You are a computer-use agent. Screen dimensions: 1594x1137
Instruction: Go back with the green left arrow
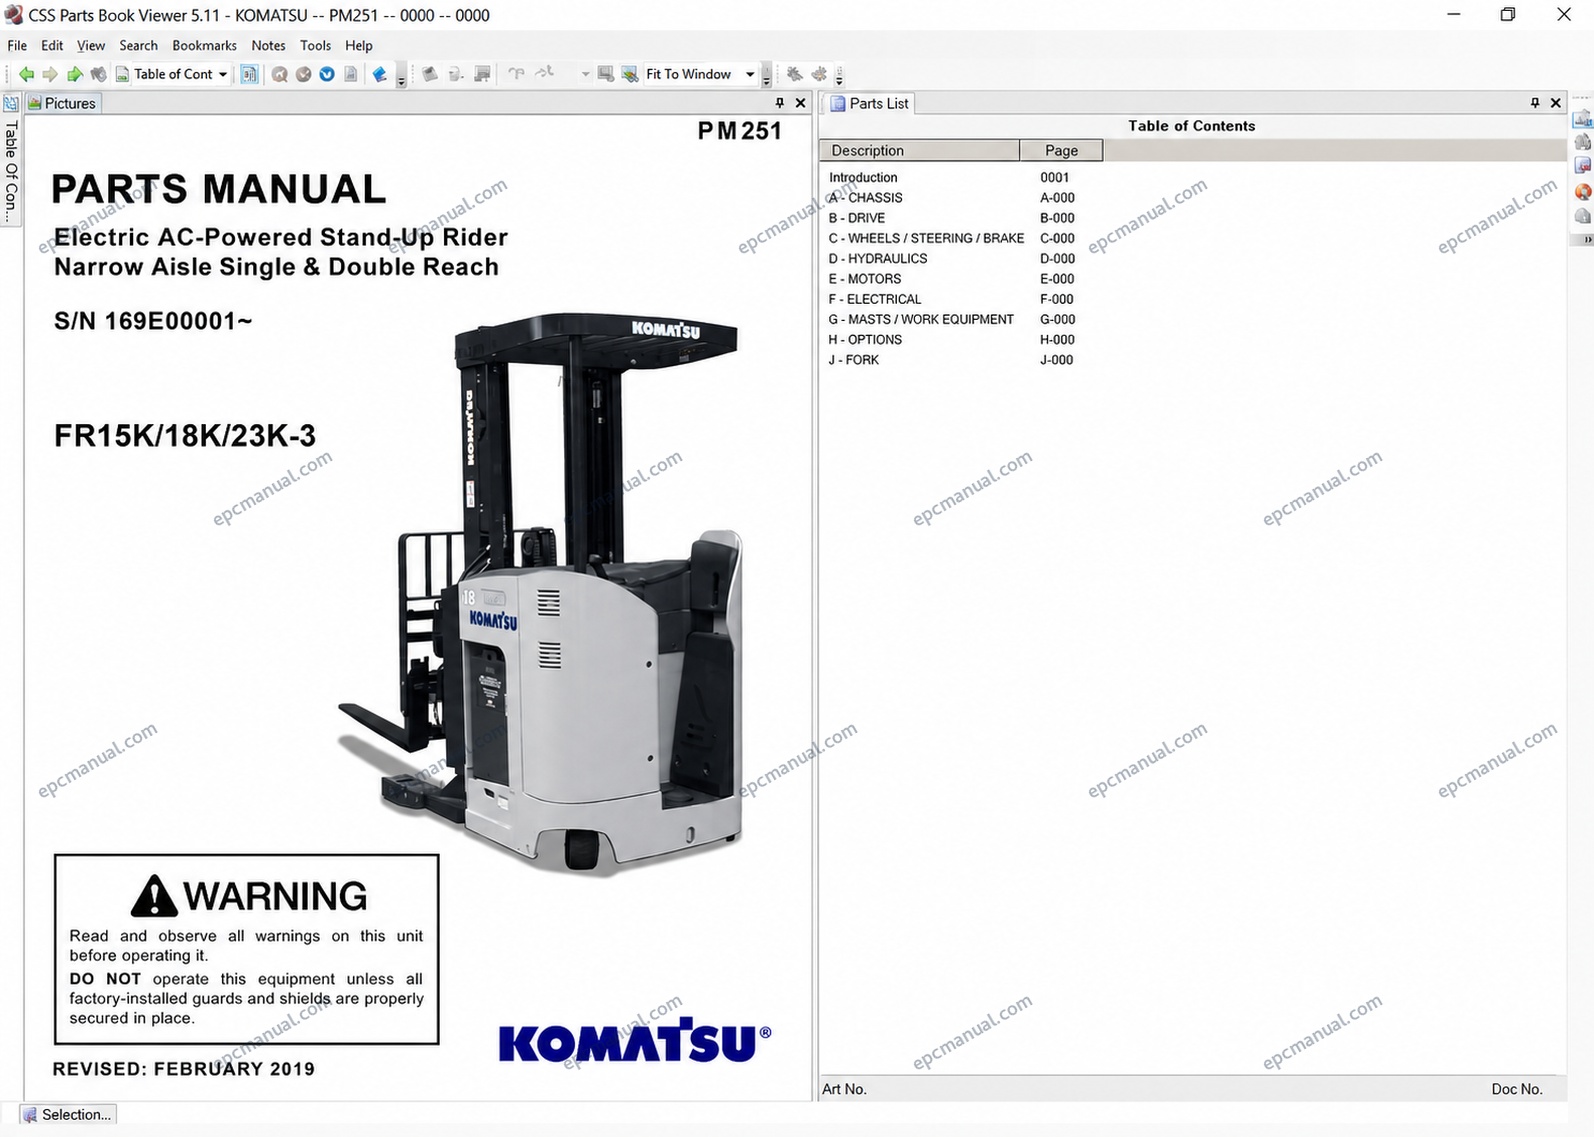27,74
